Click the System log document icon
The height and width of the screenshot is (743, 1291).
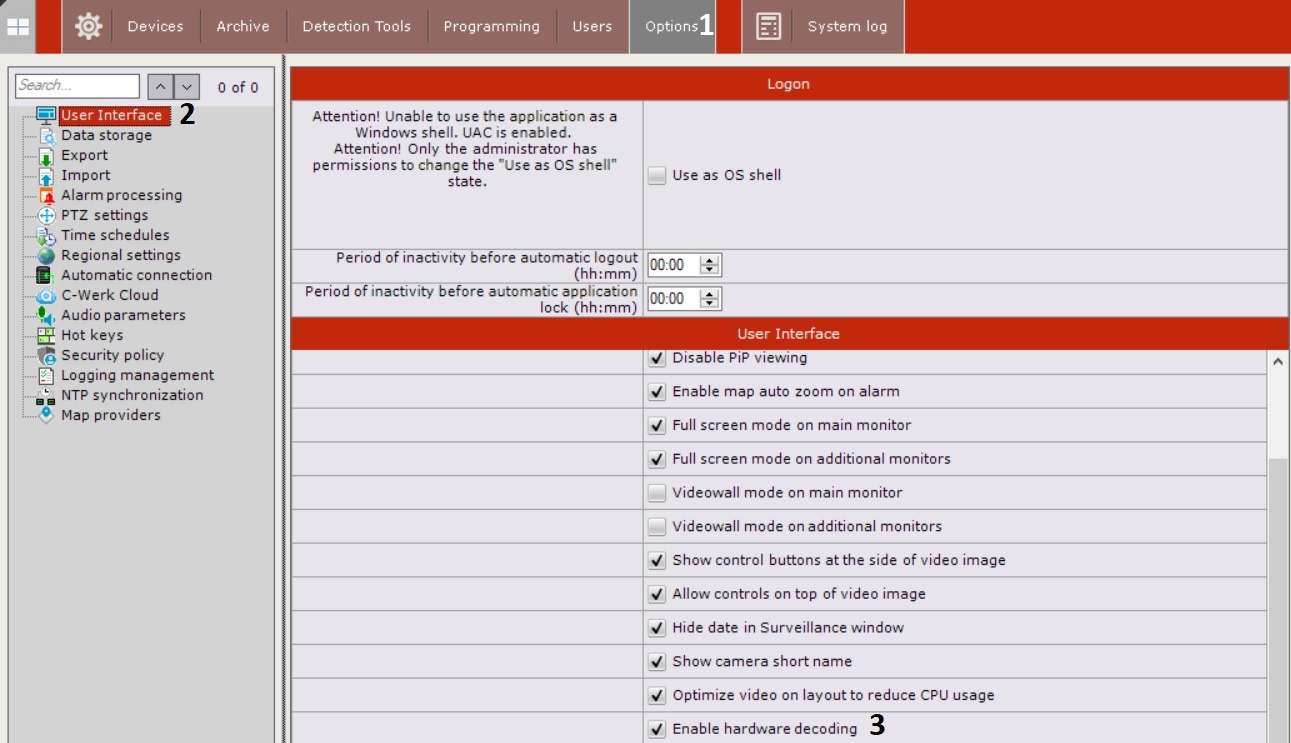(768, 27)
